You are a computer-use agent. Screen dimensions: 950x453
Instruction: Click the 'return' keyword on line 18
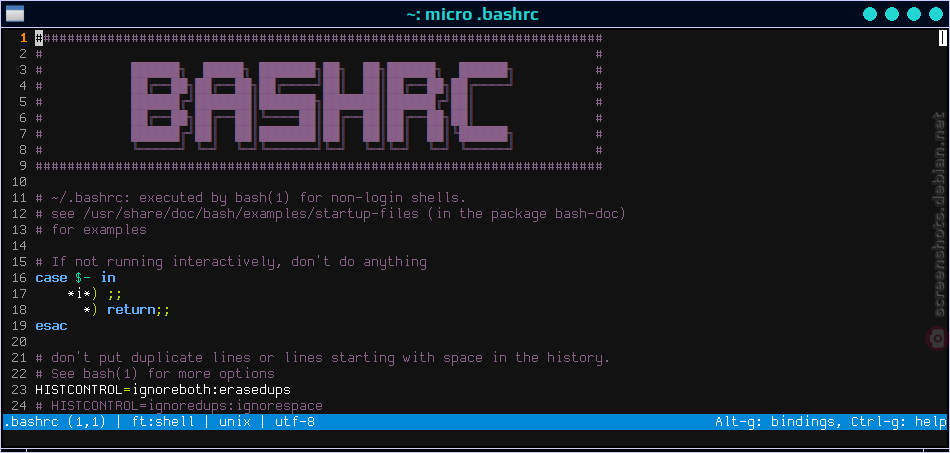pos(131,310)
